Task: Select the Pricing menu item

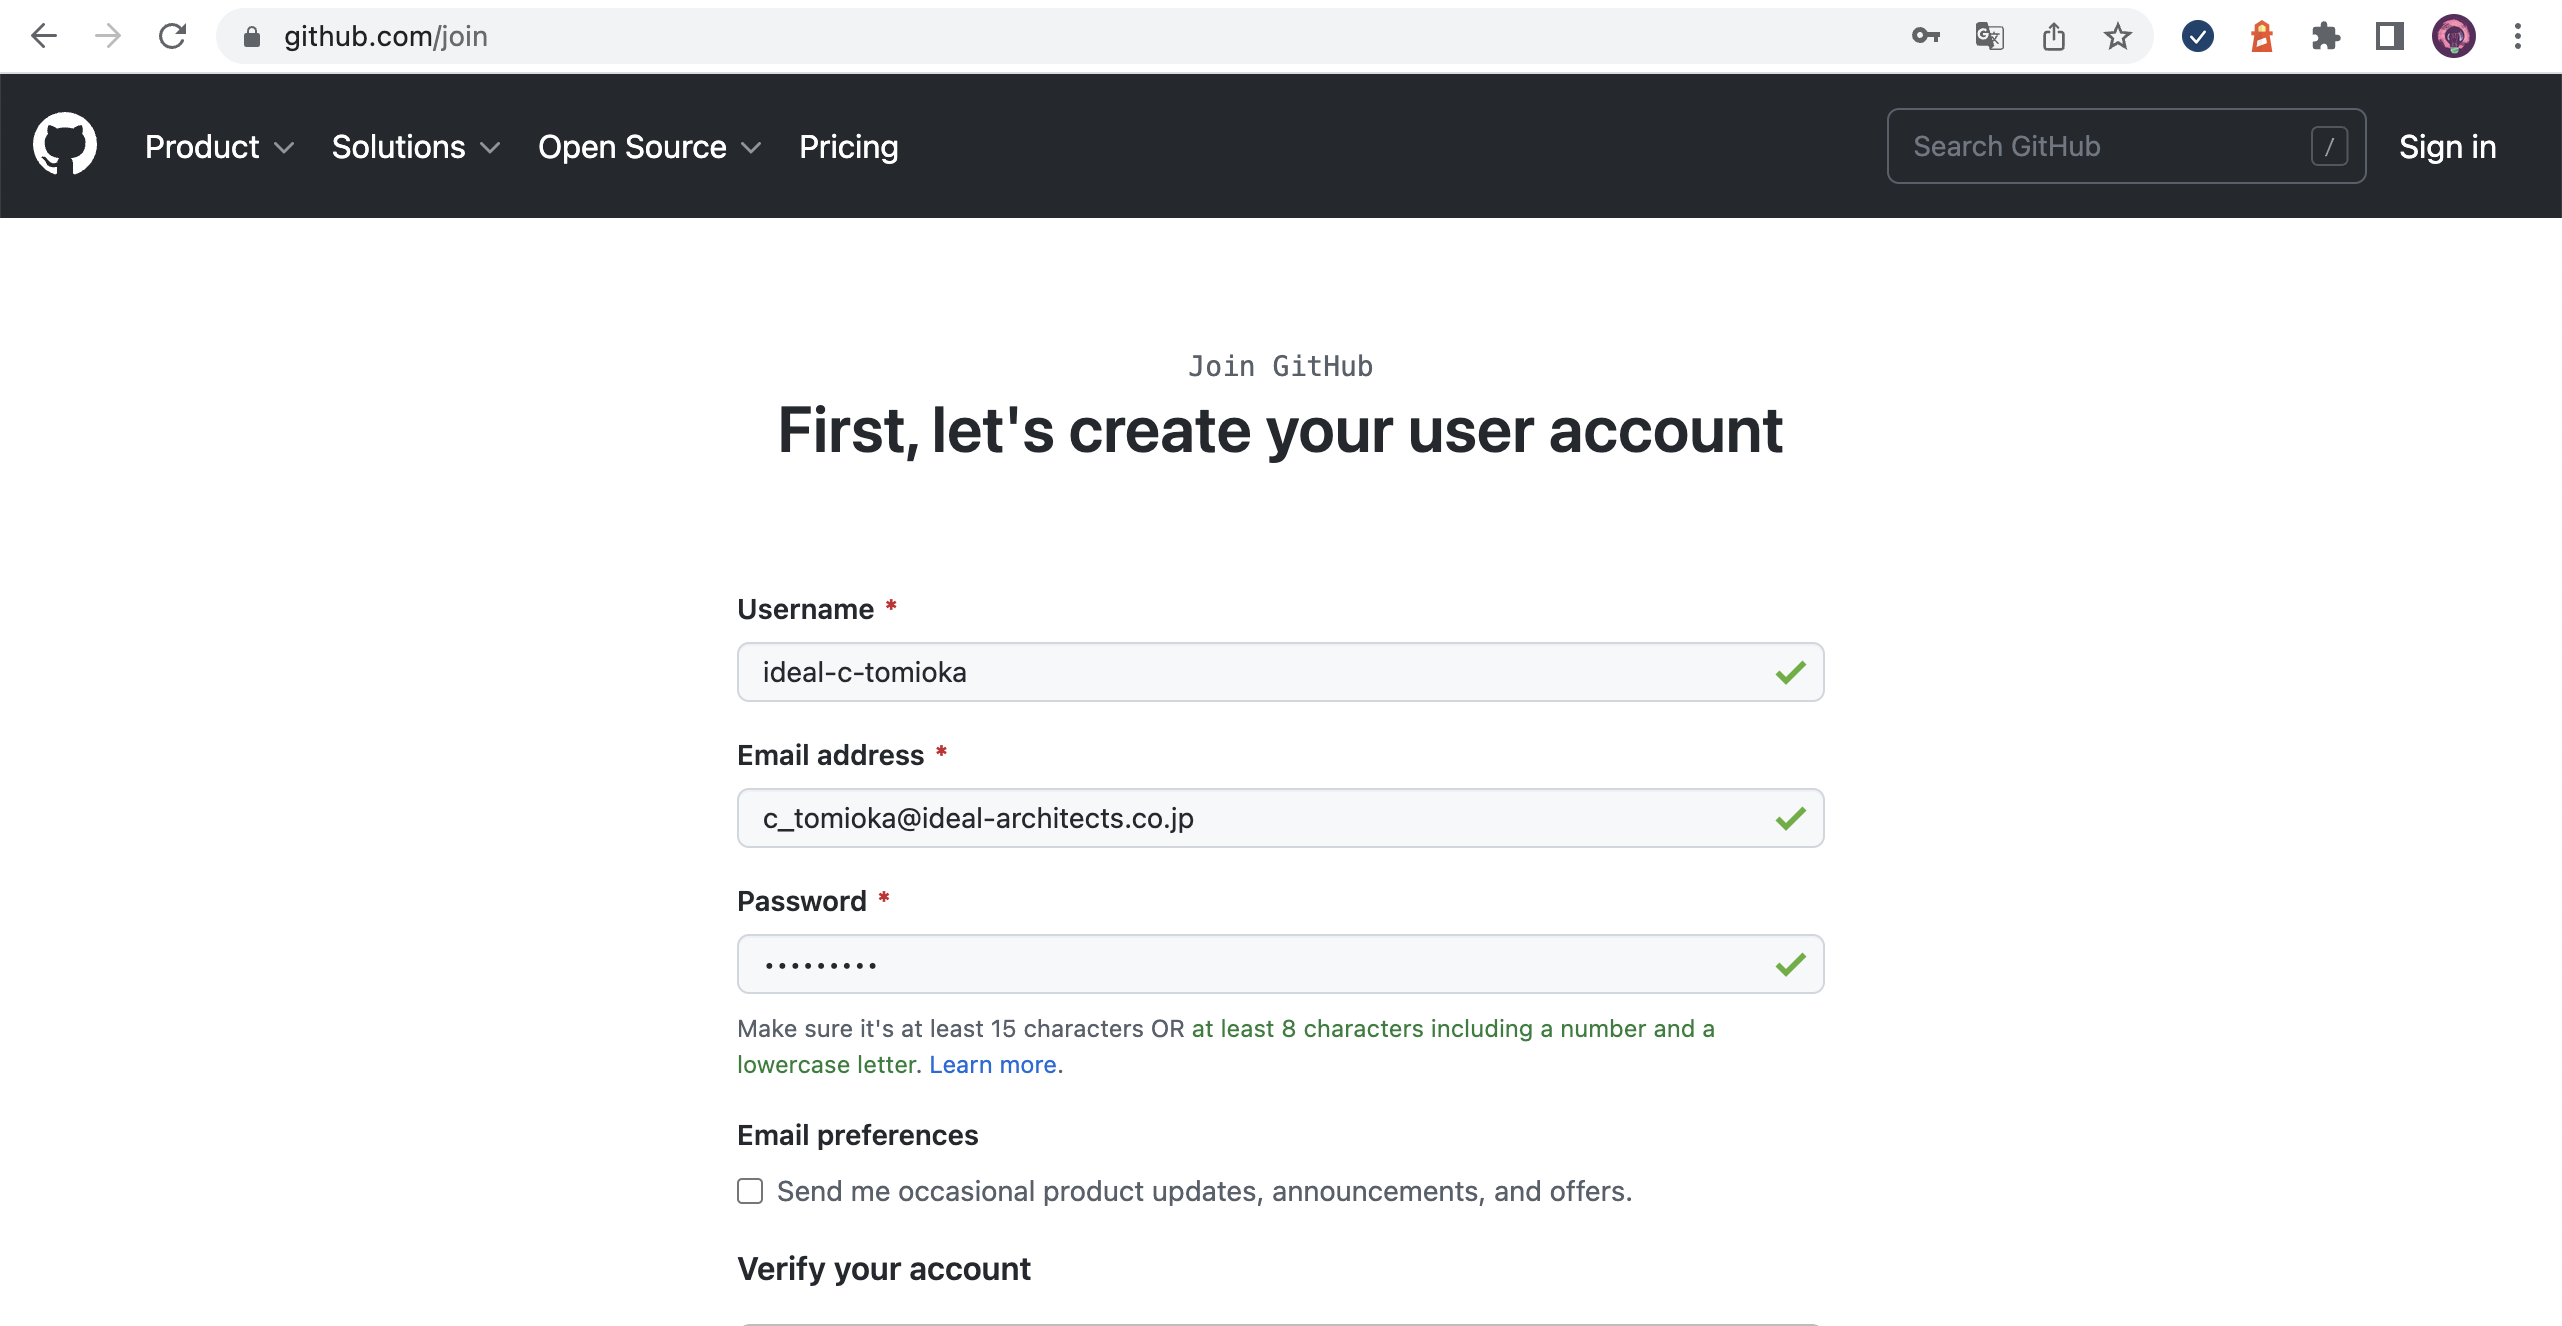Action: click(x=847, y=146)
